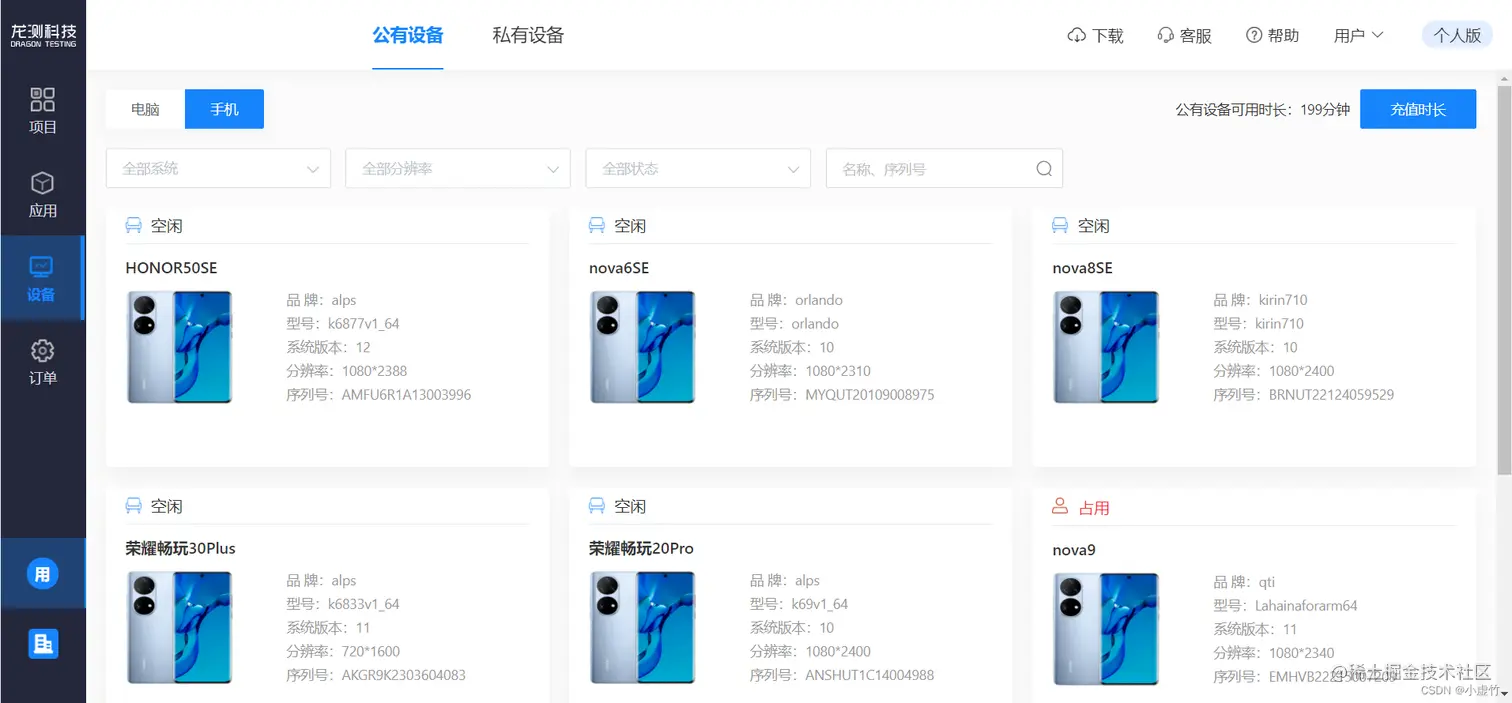Click model k6877v1_64 text
Screen dimensions: 1512x703
pos(364,324)
